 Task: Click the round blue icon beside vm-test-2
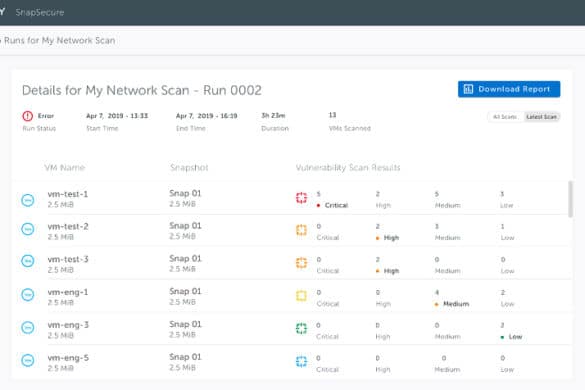pyautogui.click(x=28, y=229)
